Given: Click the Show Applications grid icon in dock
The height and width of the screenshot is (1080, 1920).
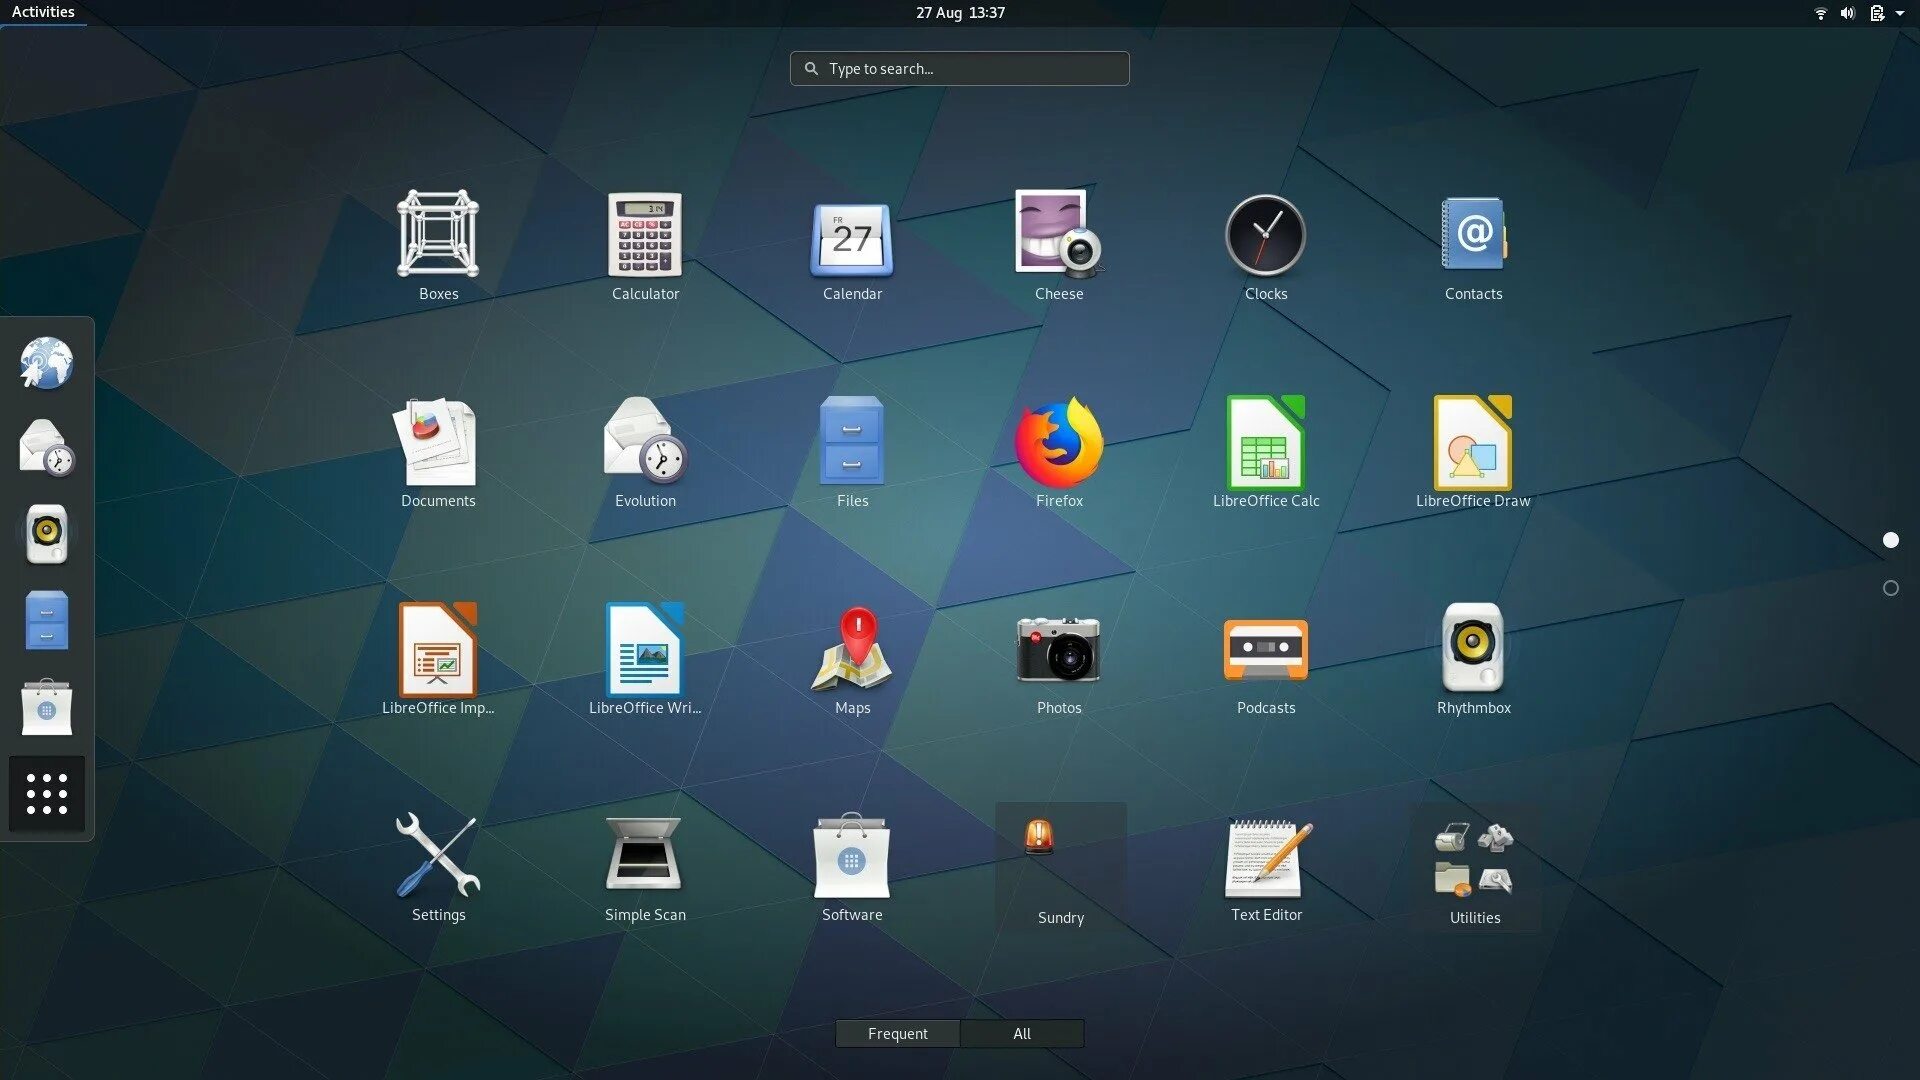Looking at the screenshot, I should [46, 793].
